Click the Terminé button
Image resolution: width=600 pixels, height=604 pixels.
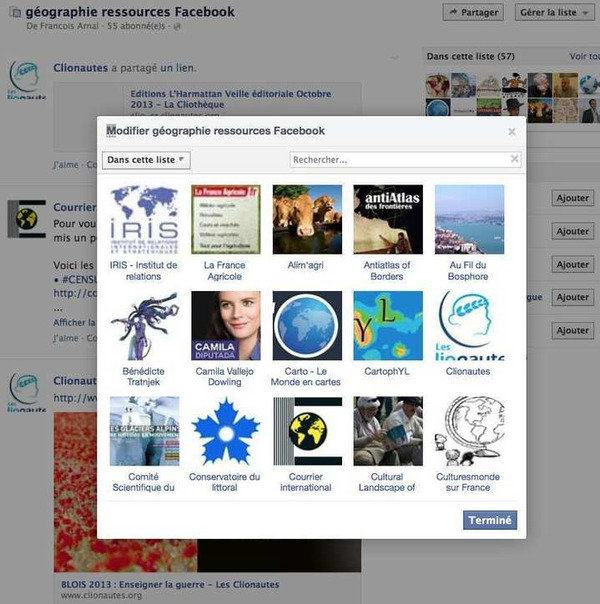coord(490,520)
